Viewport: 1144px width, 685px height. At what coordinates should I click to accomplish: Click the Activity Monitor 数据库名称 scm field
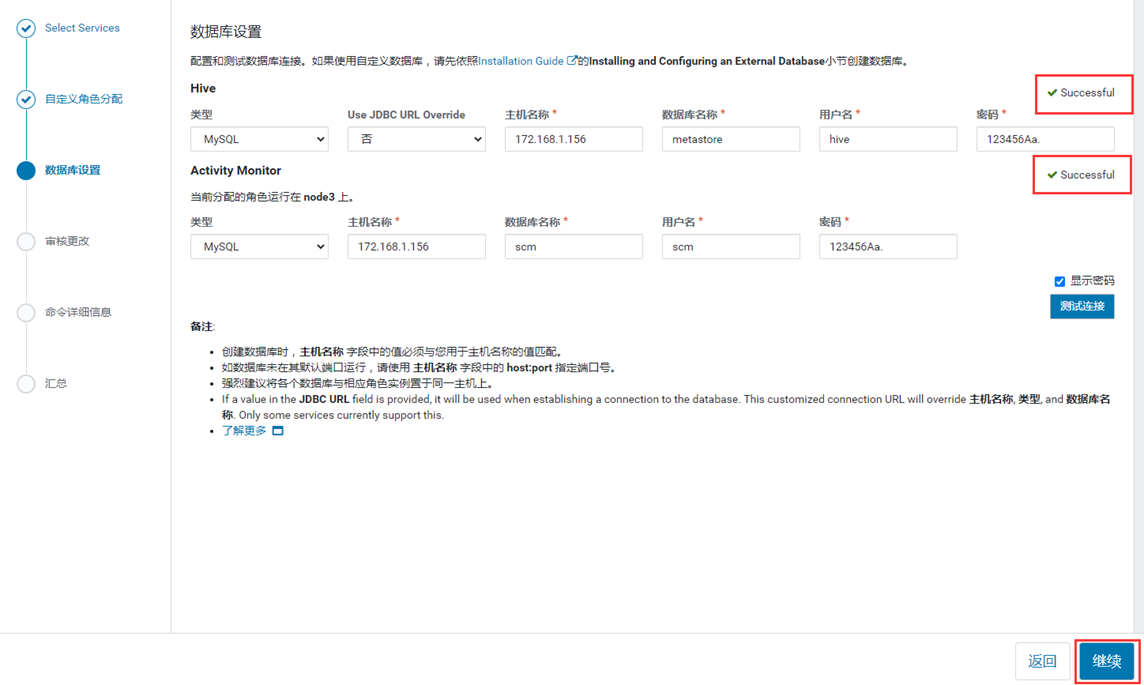(x=573, y=247)
